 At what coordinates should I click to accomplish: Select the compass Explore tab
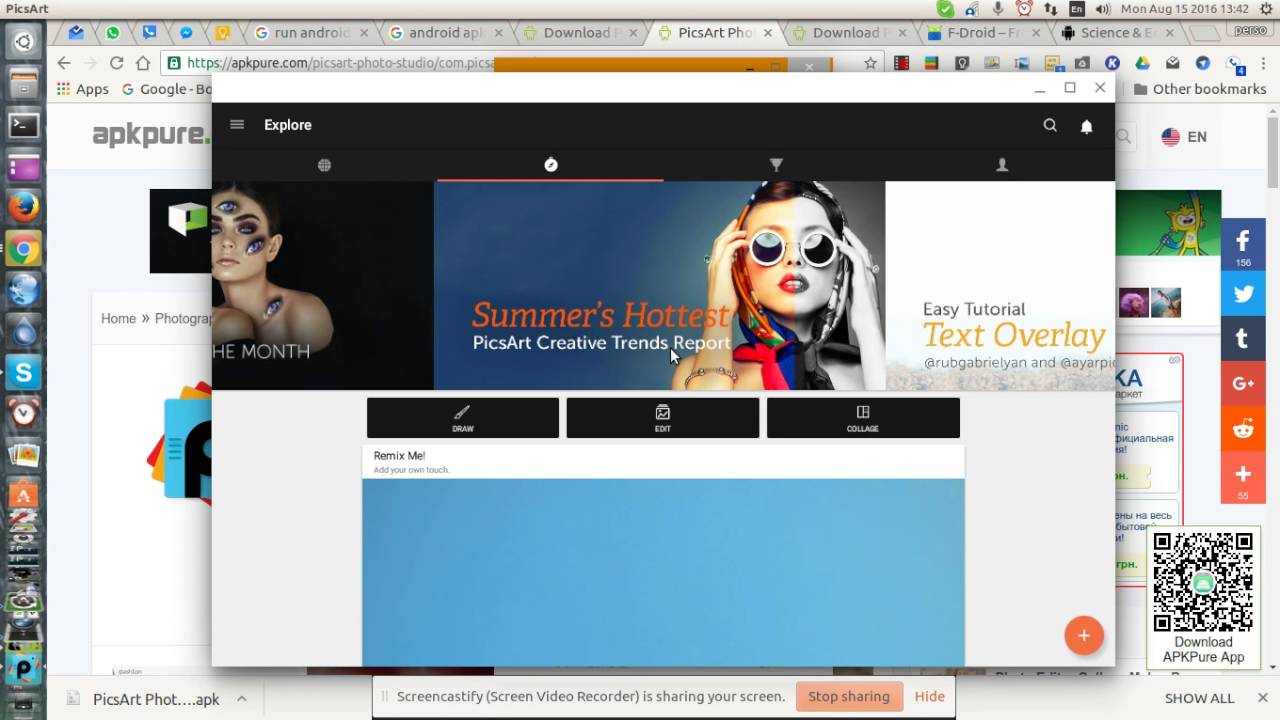tap(550, 165)
